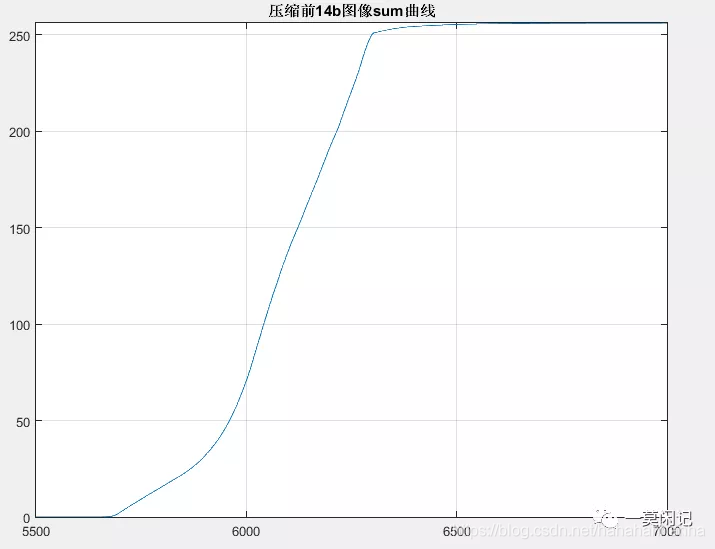Click the y-axis tick label 50
Viewport: 715px width, 549px height.
[23, 422]
